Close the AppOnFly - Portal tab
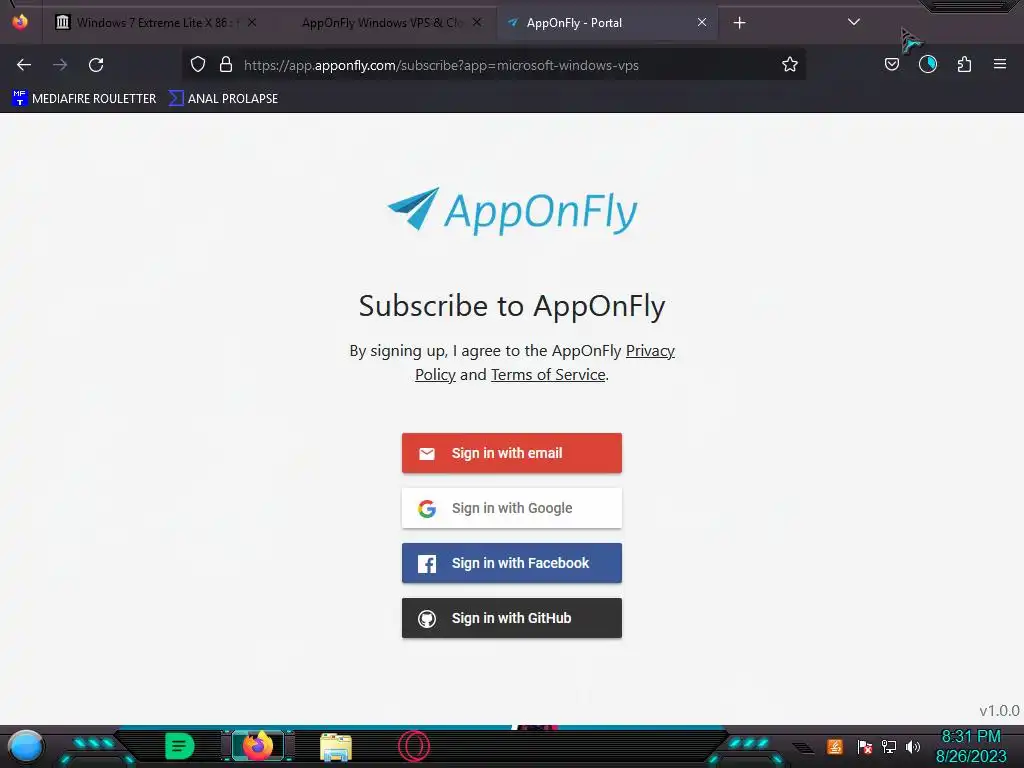1024x768 pixels. (x=702, y=22)
